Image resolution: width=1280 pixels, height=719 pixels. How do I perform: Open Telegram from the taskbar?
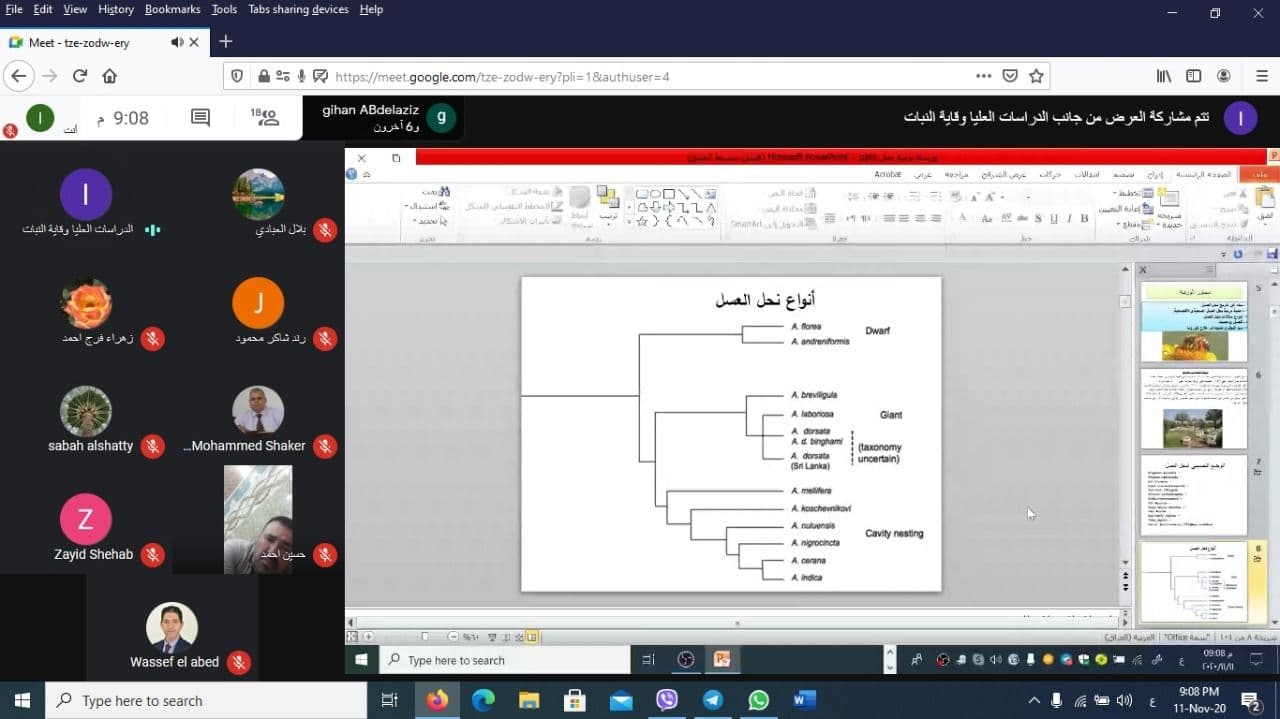pos(713,700)
